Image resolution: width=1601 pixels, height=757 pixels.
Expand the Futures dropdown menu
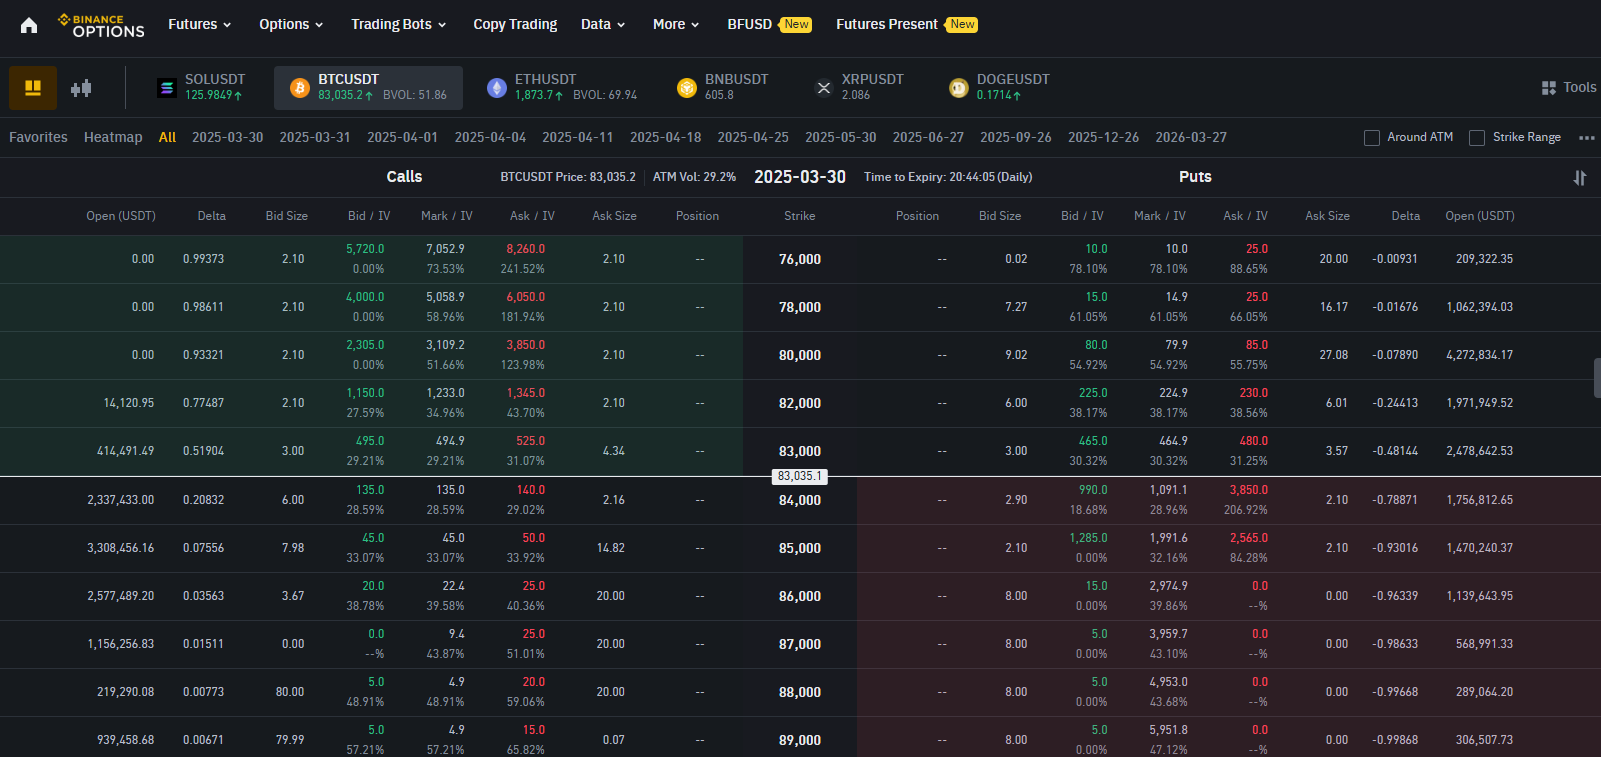pyautogui.click(x=200, y=24)
